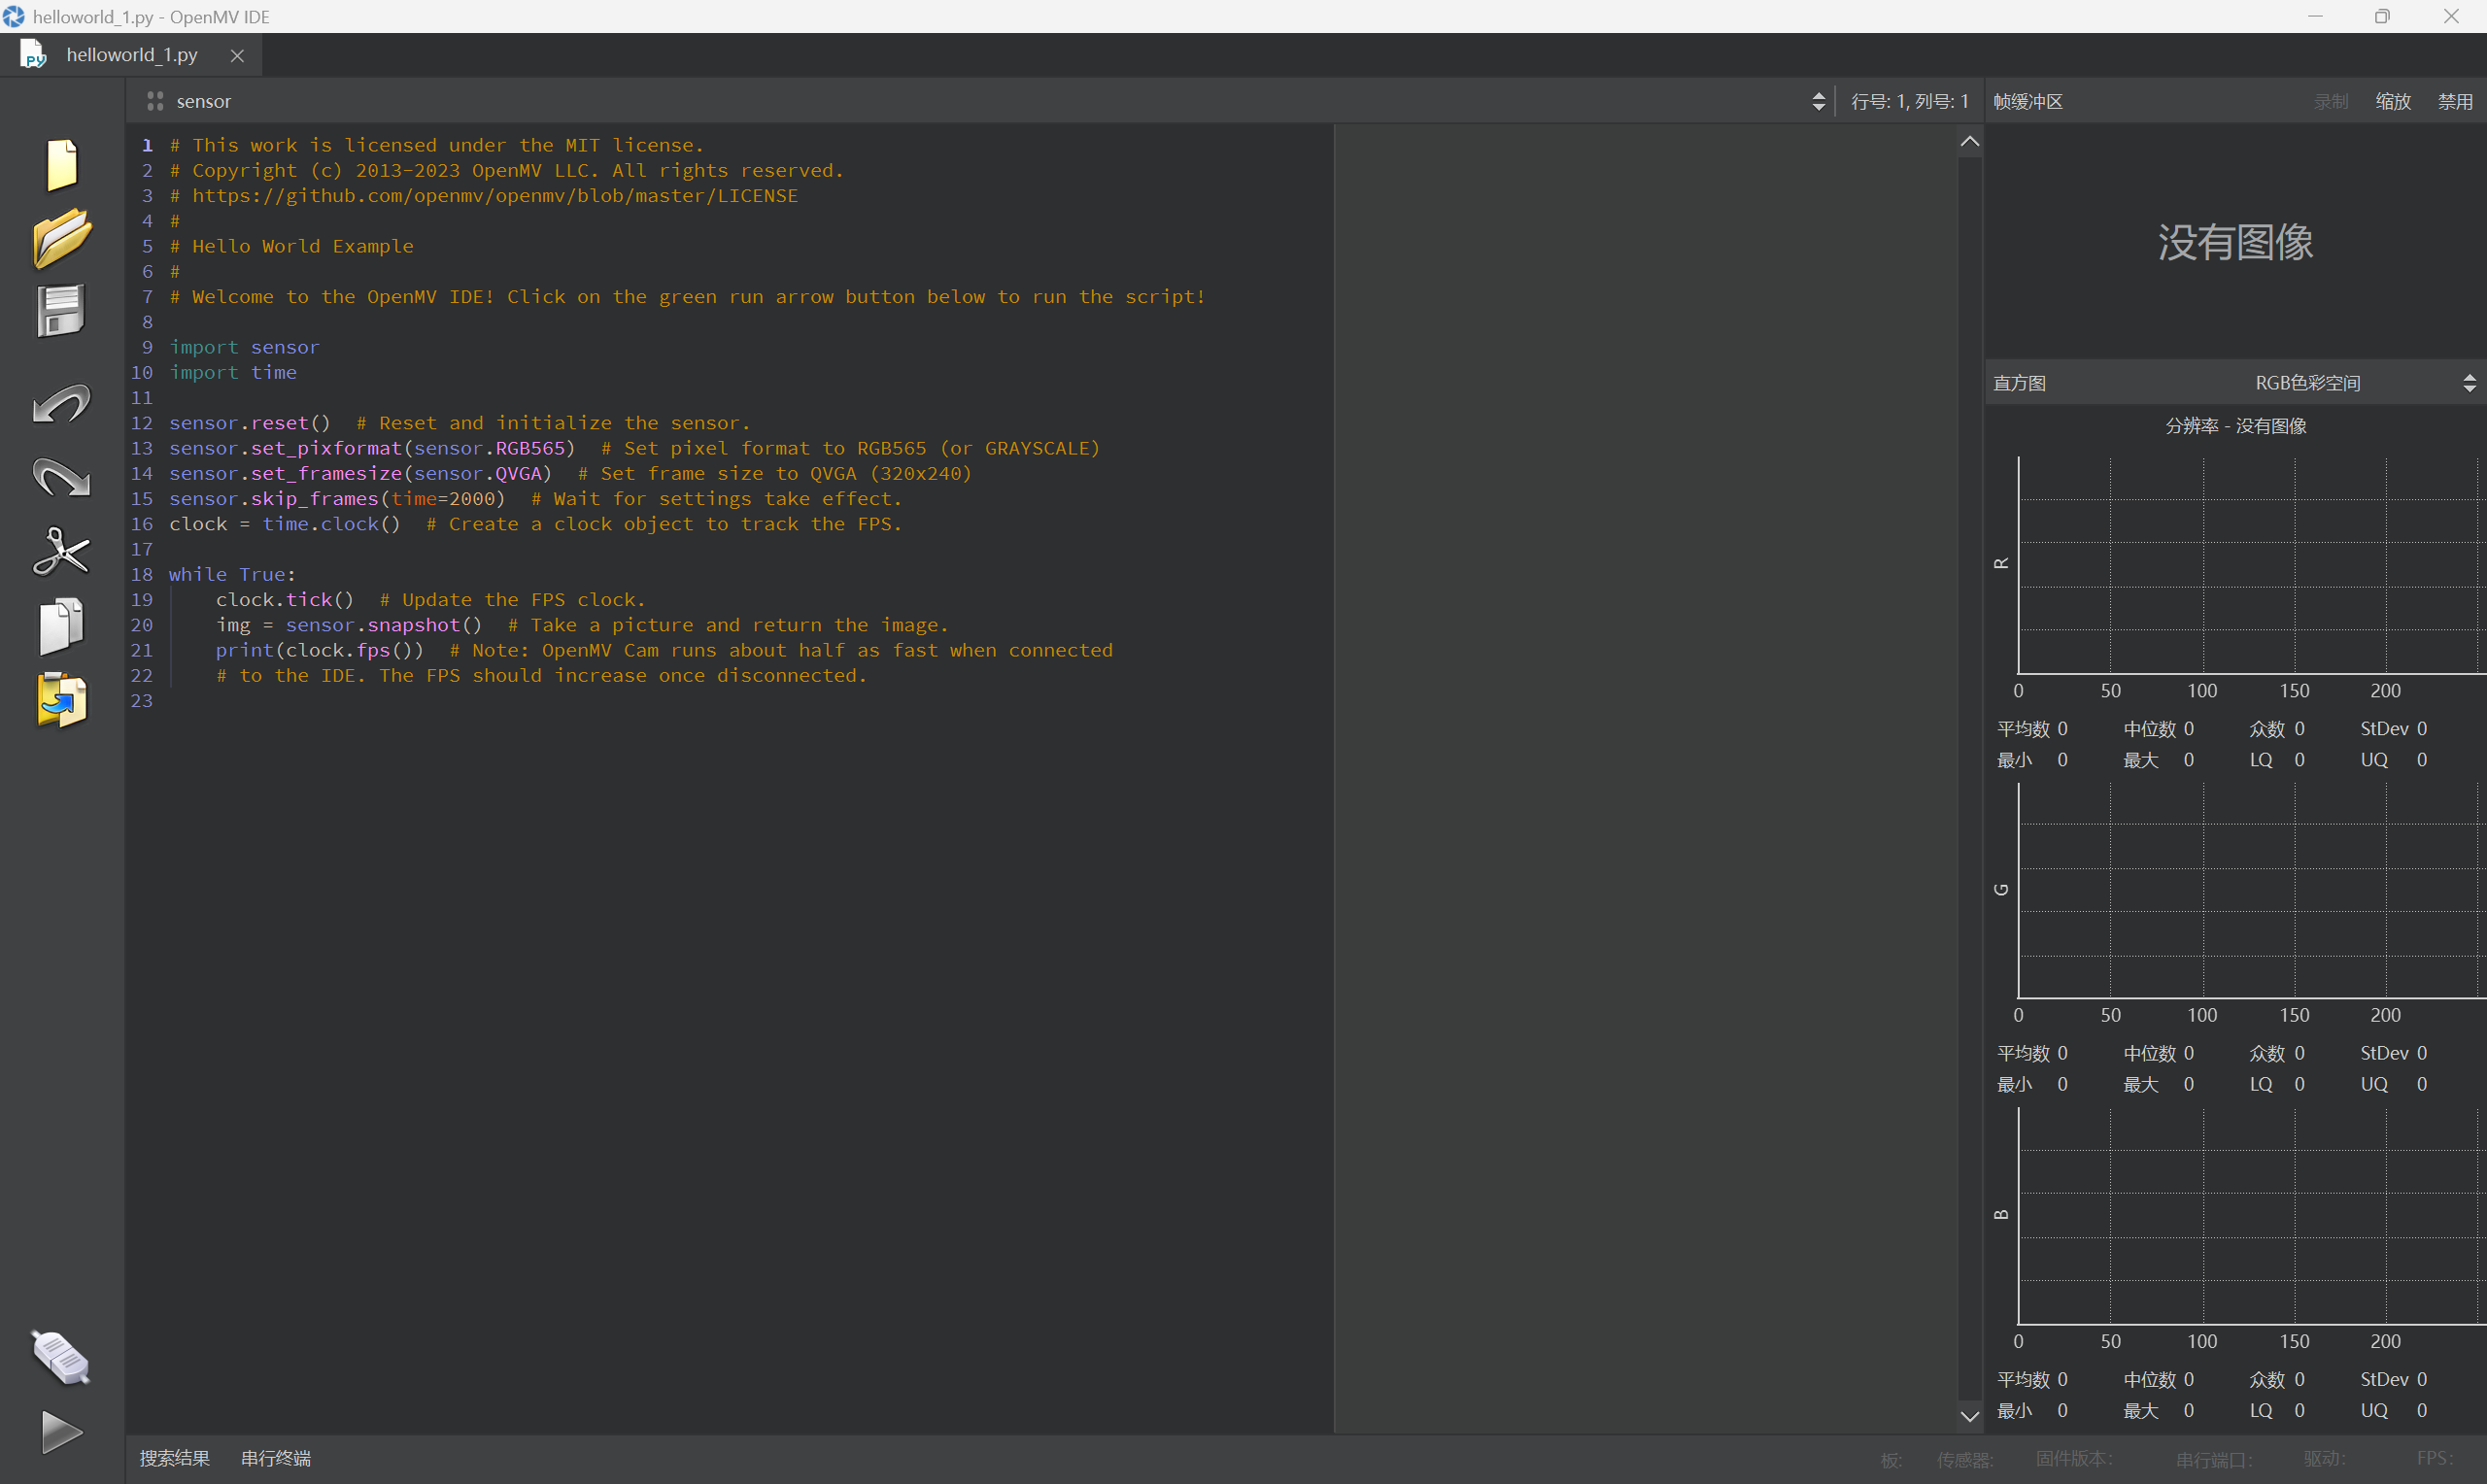Click the 没有图像 frame buffer area
The height and width of the screenshot is (1484, 2487).
2235,242
